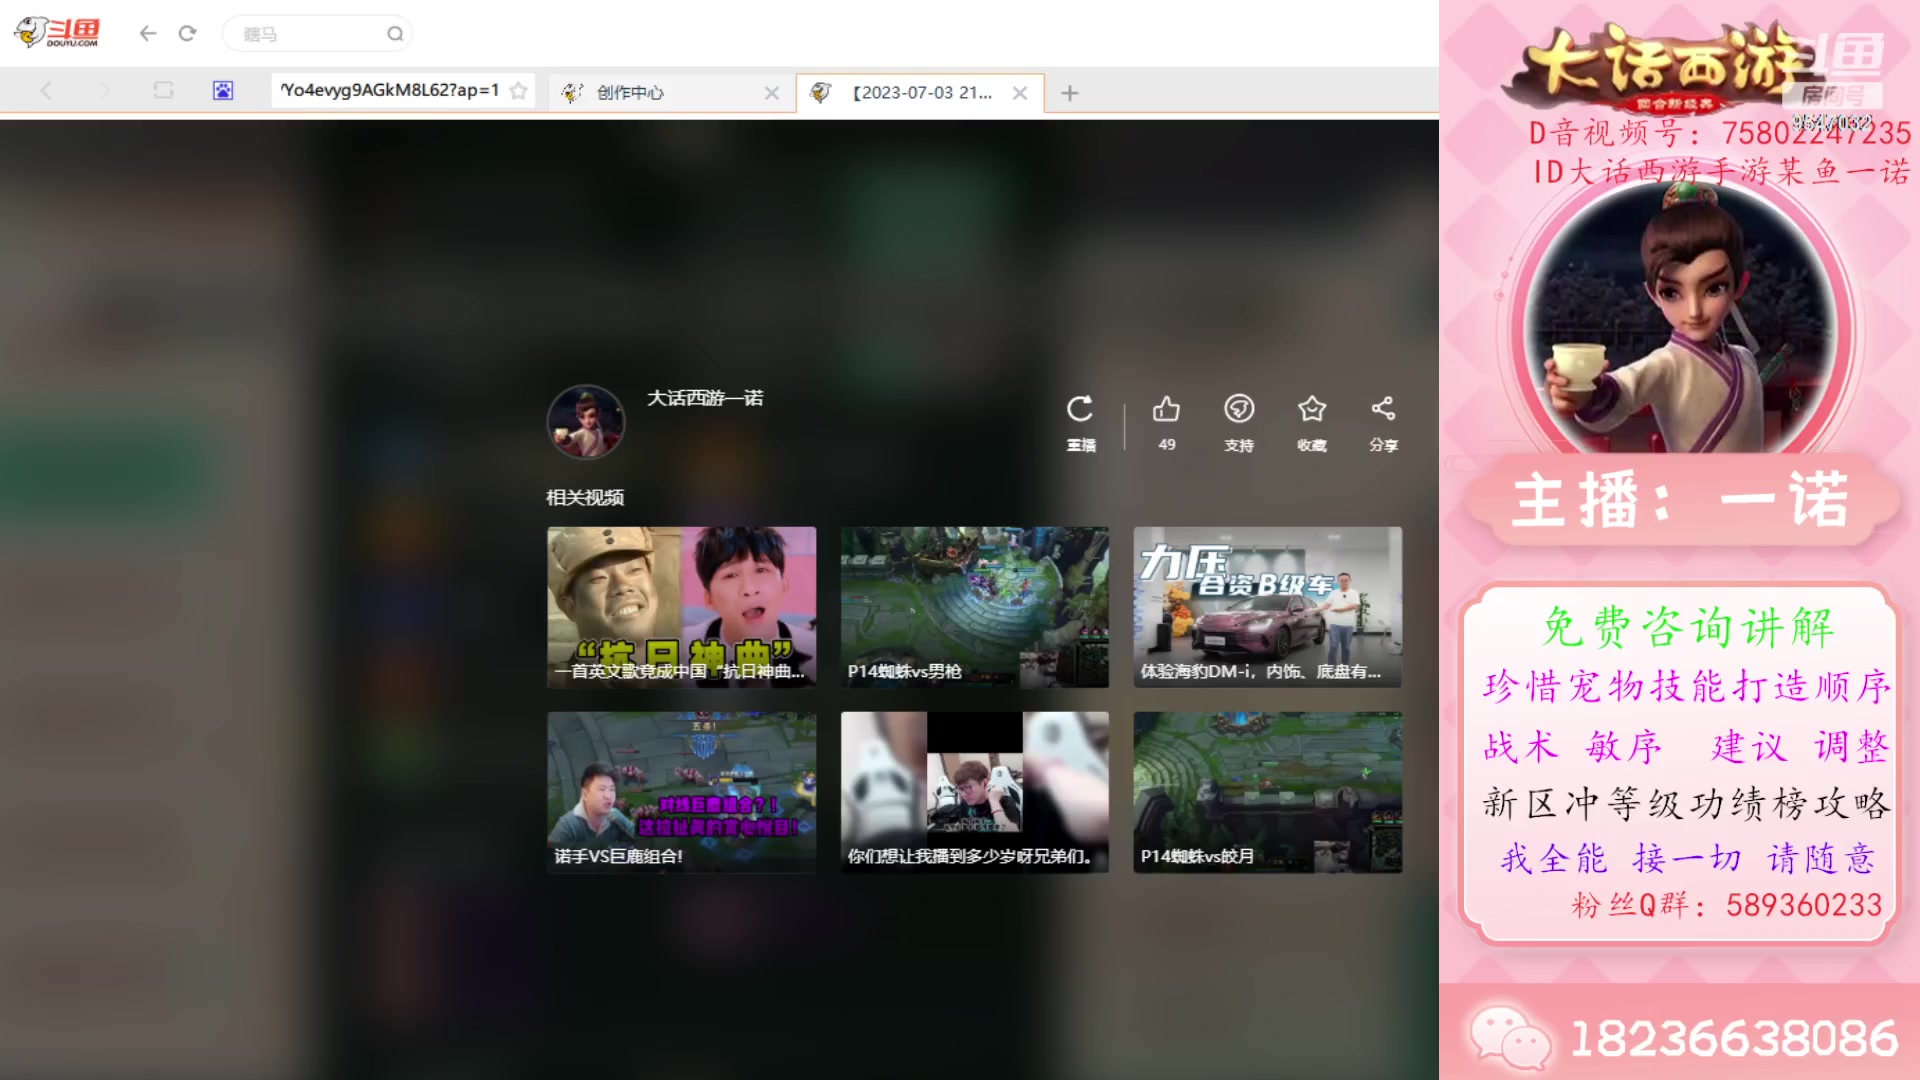Click the 分享 share icon
1920x1080 pixels.
[x=1383, y=409]
